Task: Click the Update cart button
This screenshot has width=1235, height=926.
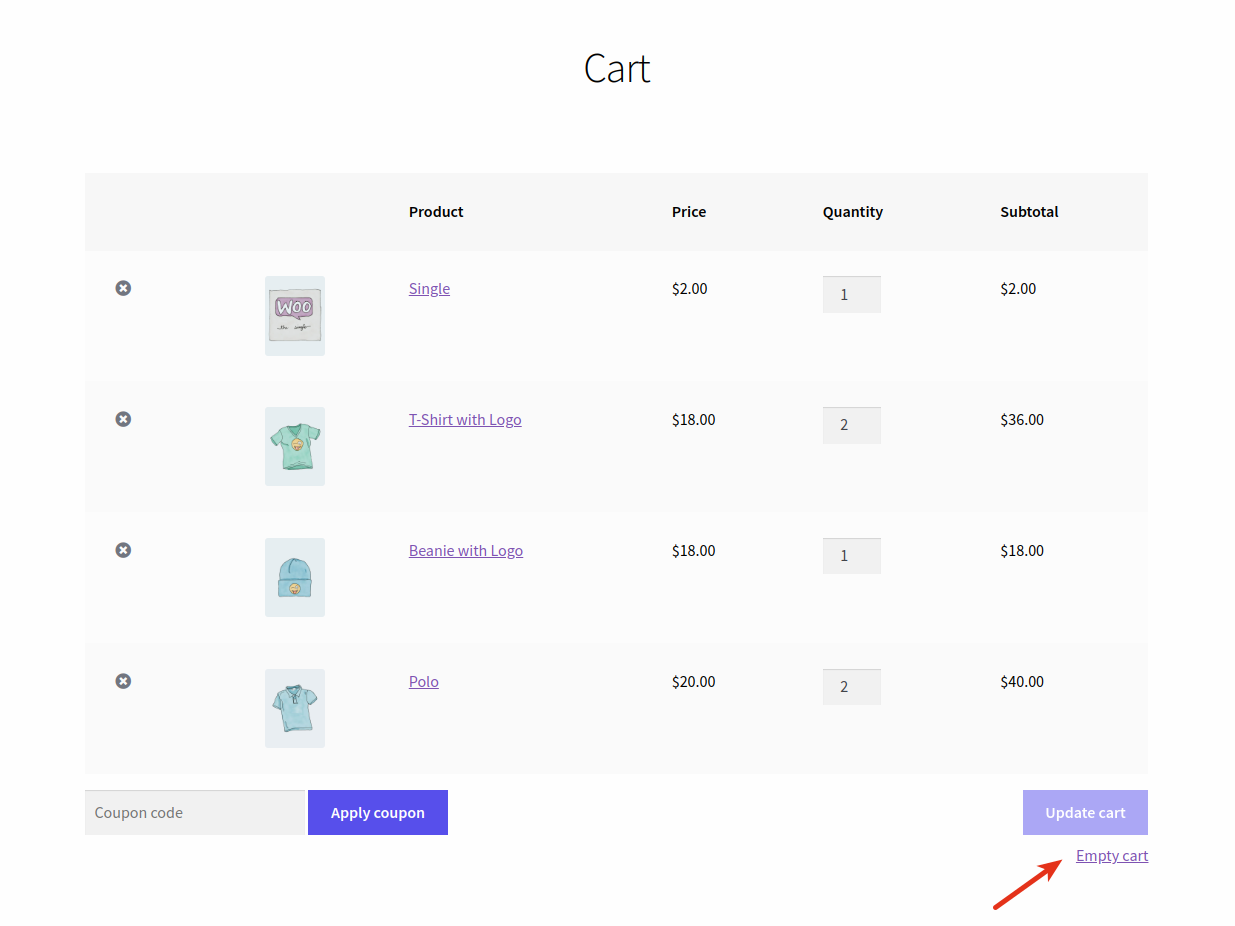Action: coord(1085,812)
